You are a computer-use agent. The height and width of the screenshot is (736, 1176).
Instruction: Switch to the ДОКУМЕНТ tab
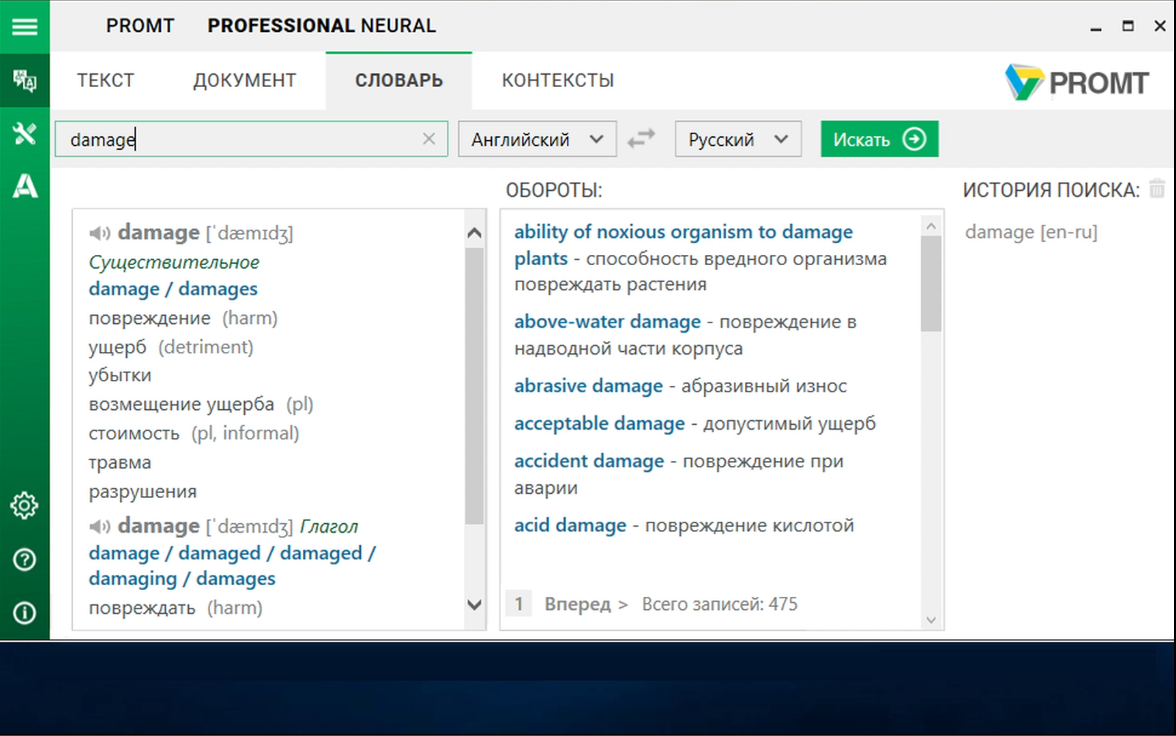click(244, 80)
